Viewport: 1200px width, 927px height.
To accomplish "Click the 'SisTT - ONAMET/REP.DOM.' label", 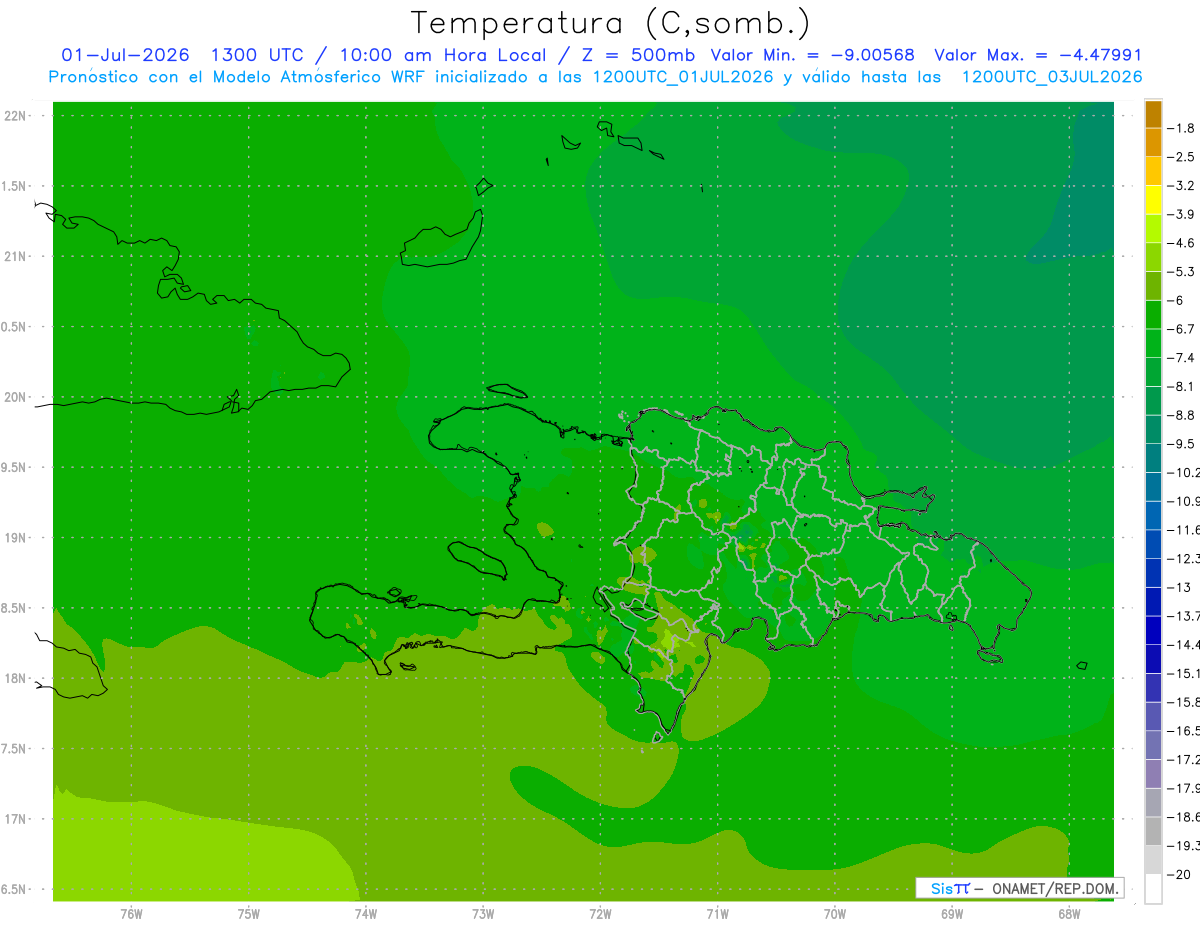I will [x=1021, y=888].
